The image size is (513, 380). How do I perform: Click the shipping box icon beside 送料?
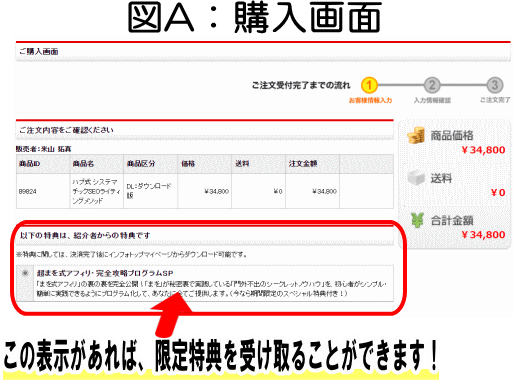point(416,178)
